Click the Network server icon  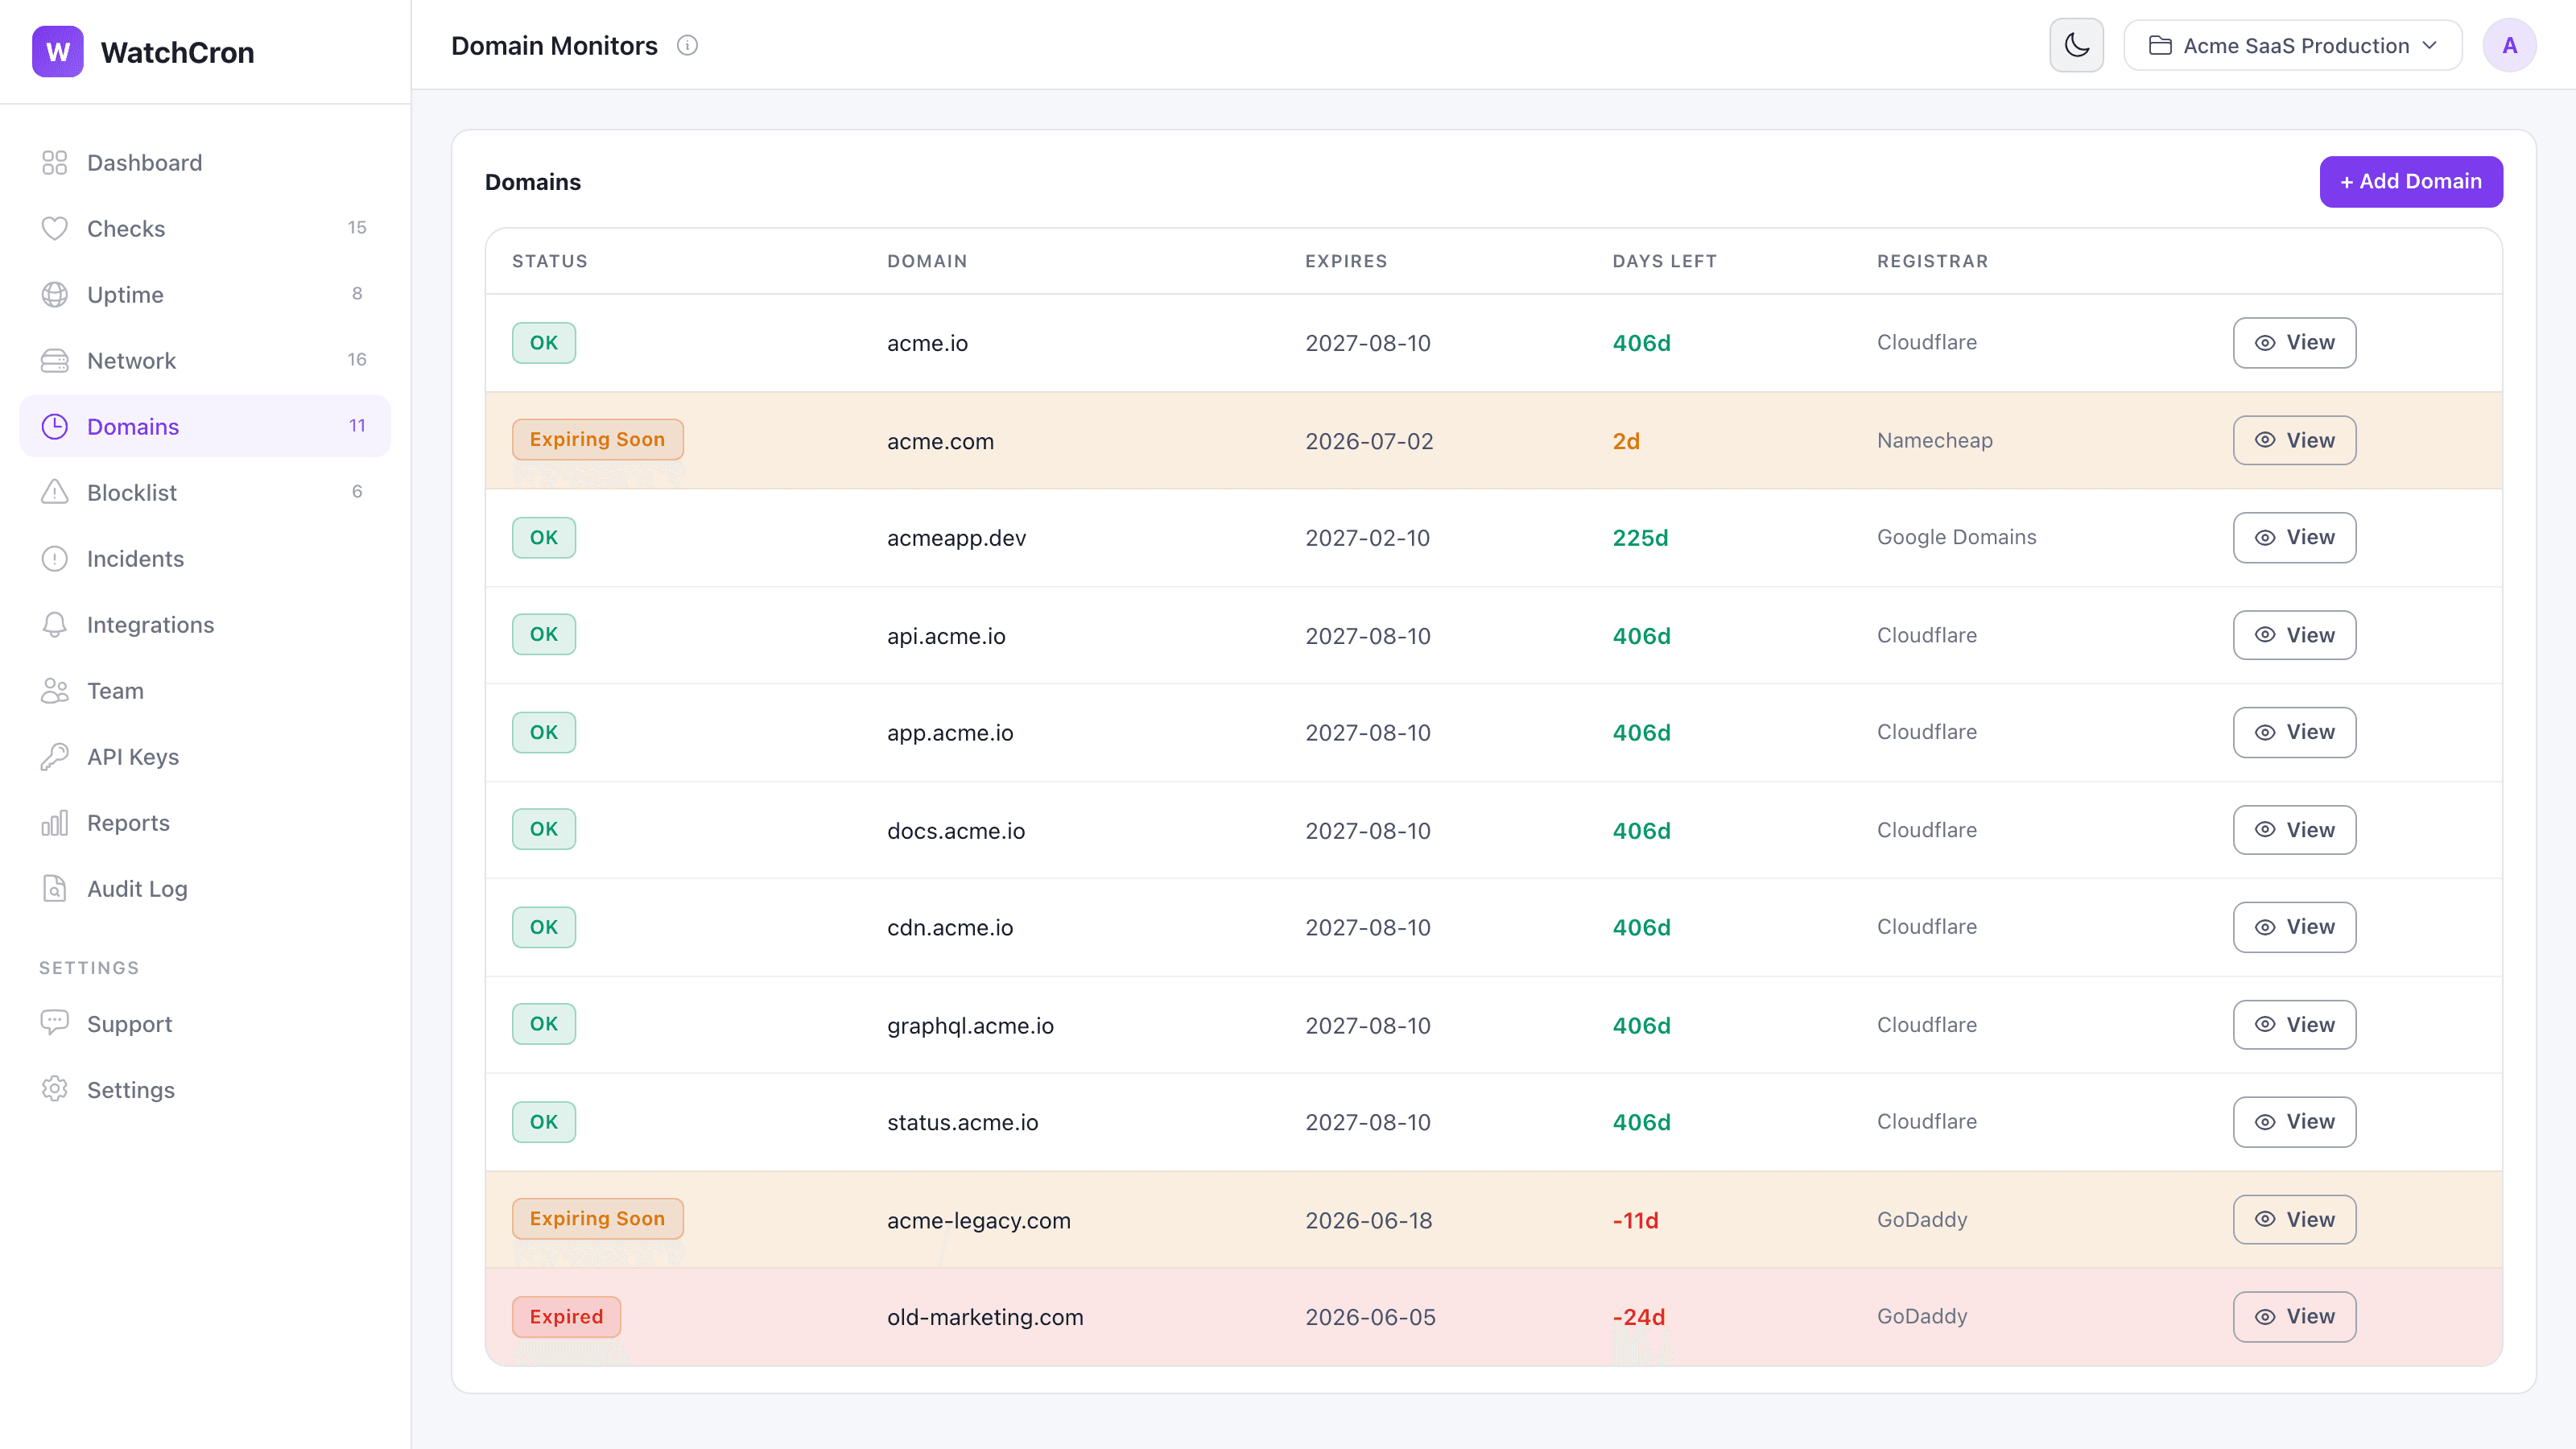(54, 361)
